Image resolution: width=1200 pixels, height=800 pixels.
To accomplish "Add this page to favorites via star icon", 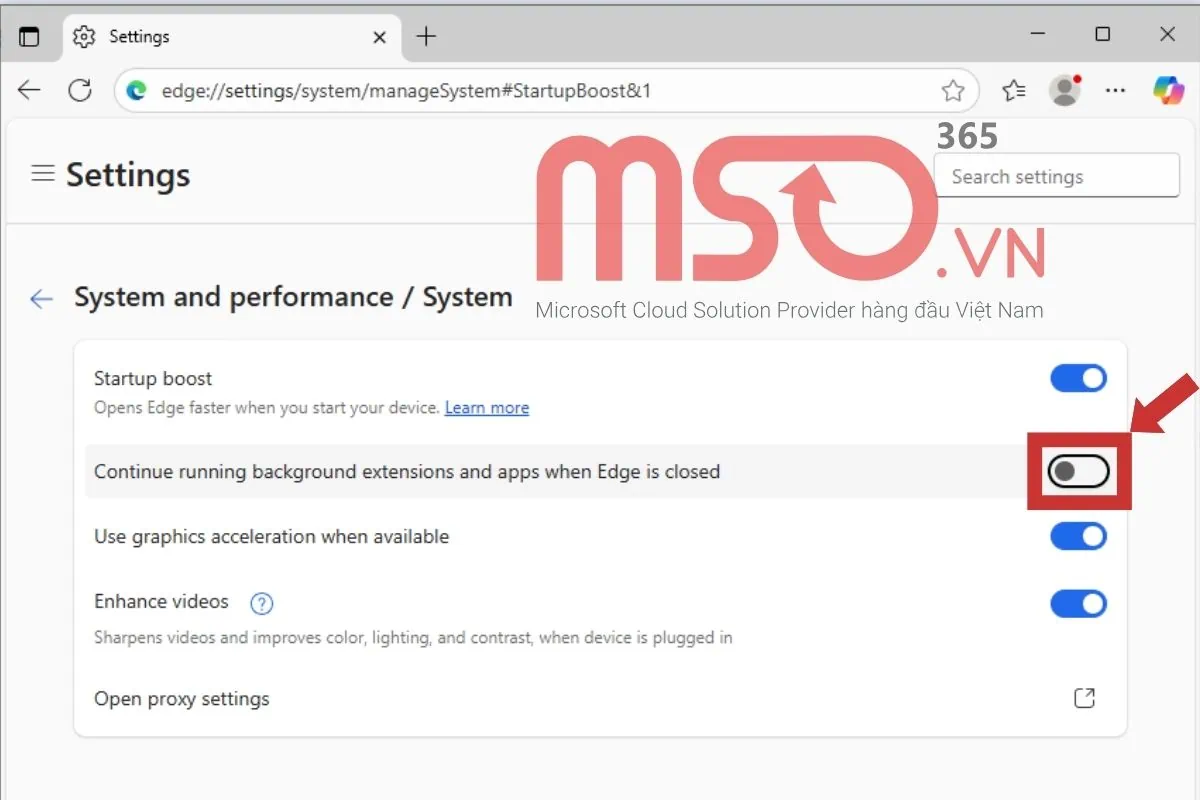I will 954,90.
